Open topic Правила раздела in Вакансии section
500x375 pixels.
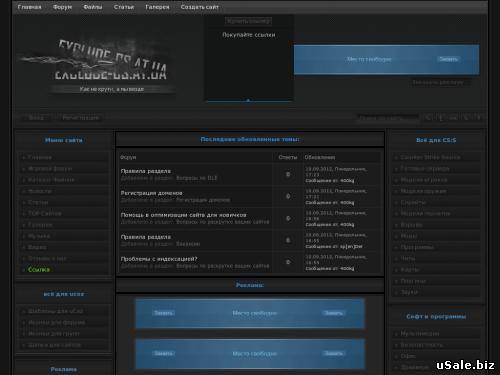pyautogui.click(x=146, y=237)
